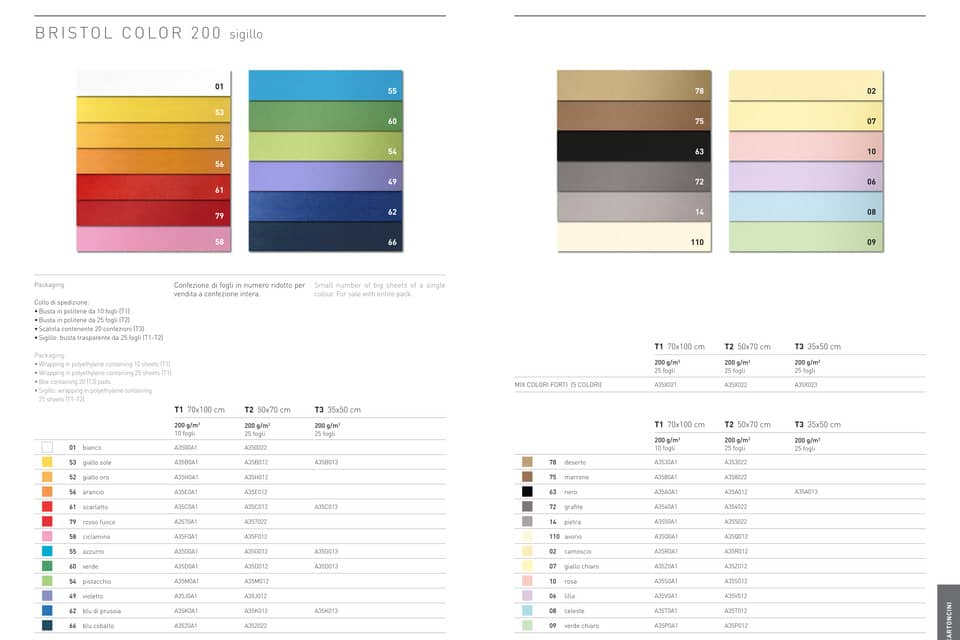Click the large graphite band numbered 72
Screen dimensions: 960x640
pos(634,176)
